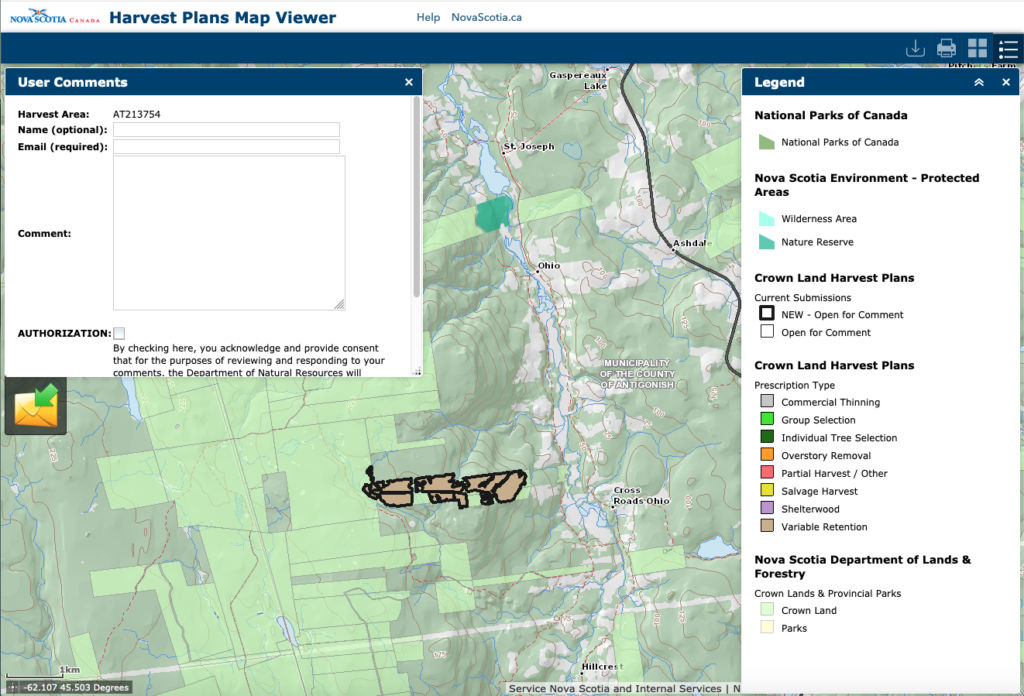The width and height of the screenshot is (1024, 696).
Task: Click the download icon in the toolbar
Action: 914,49
